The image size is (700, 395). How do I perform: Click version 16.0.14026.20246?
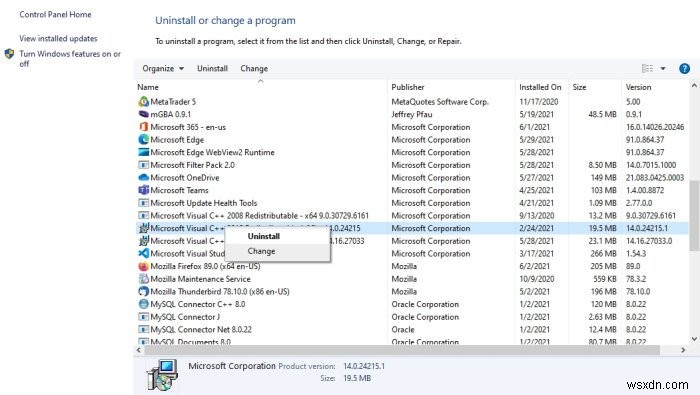pyautogui.click(x=655, y=127)
